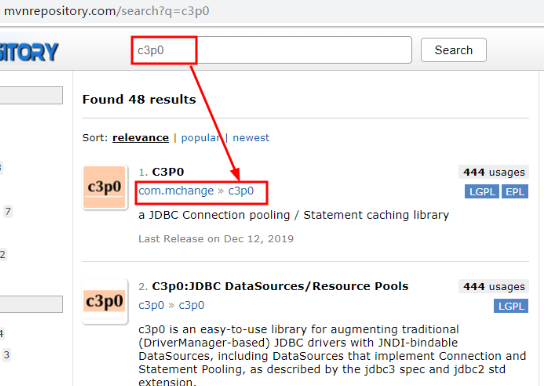Click the c3p0 easy-to-use library description
Screen dimensions: 544x386
(x=332, y=356)
